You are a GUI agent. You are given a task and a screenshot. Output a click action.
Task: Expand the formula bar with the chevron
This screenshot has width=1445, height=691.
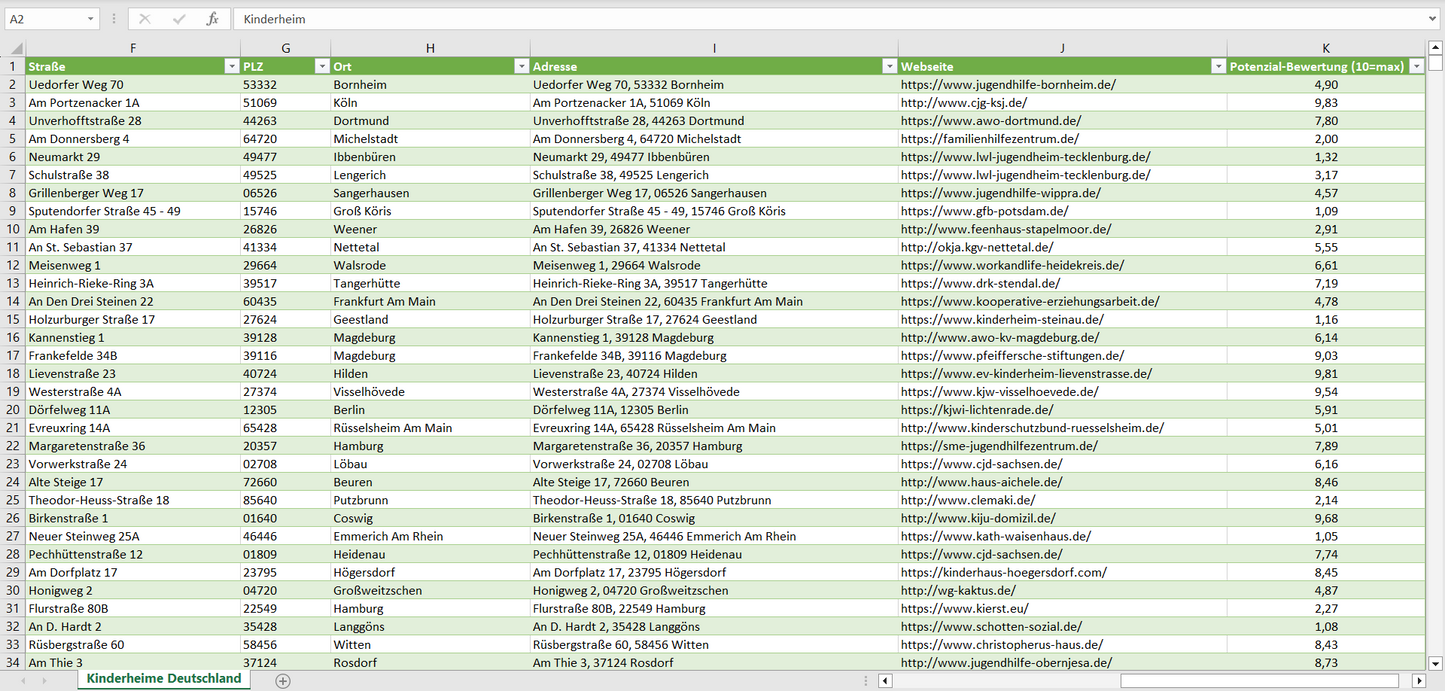(1434, 19)
